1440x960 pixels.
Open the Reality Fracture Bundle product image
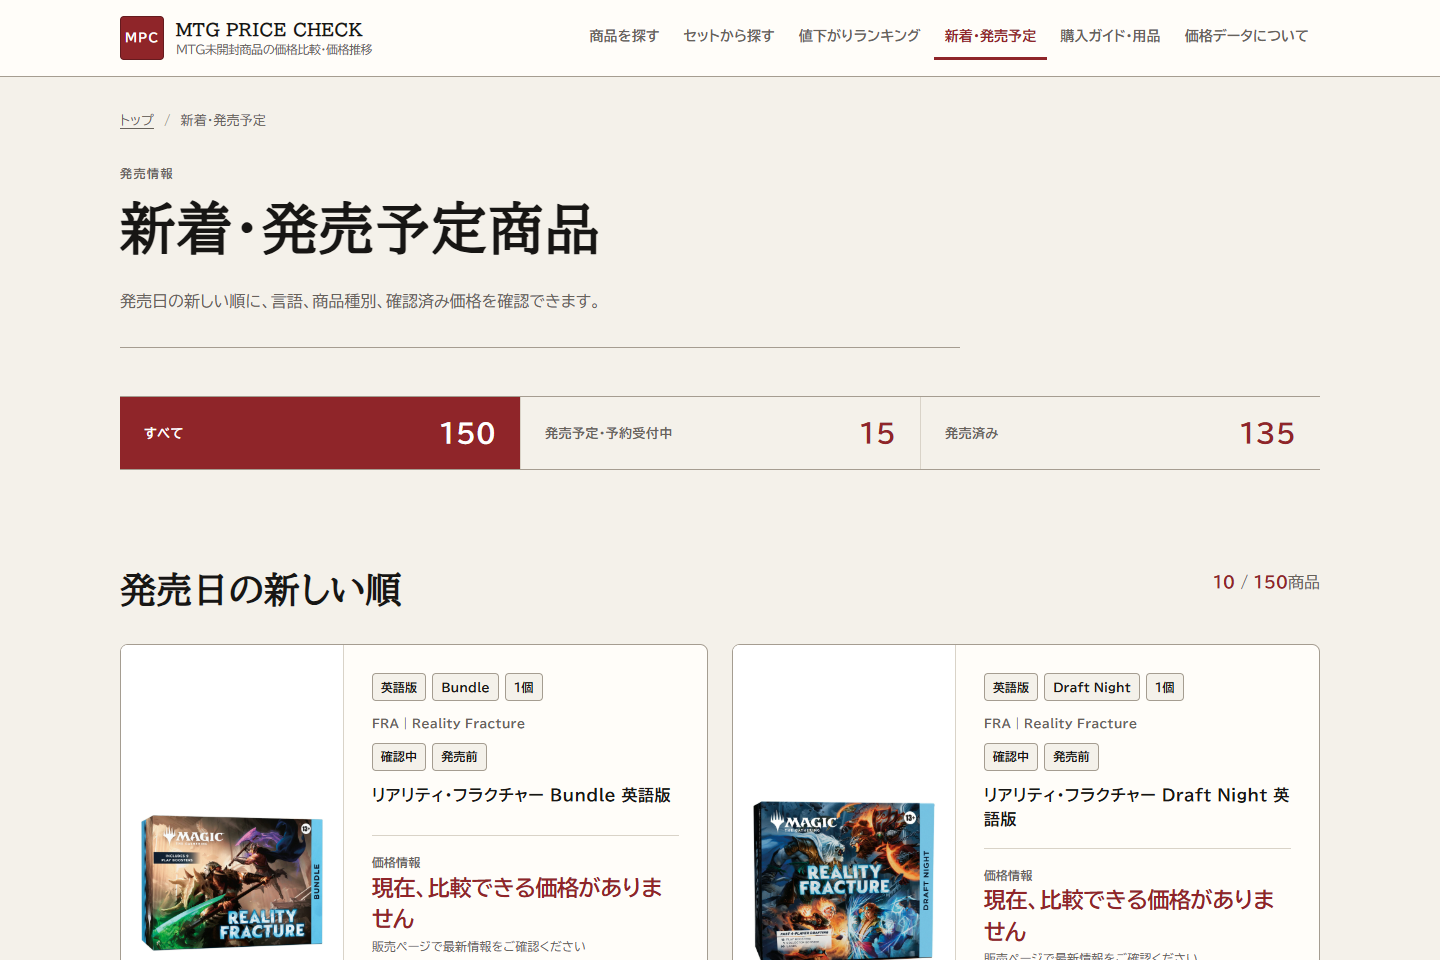pyautogui.click(x=232, y=883)
